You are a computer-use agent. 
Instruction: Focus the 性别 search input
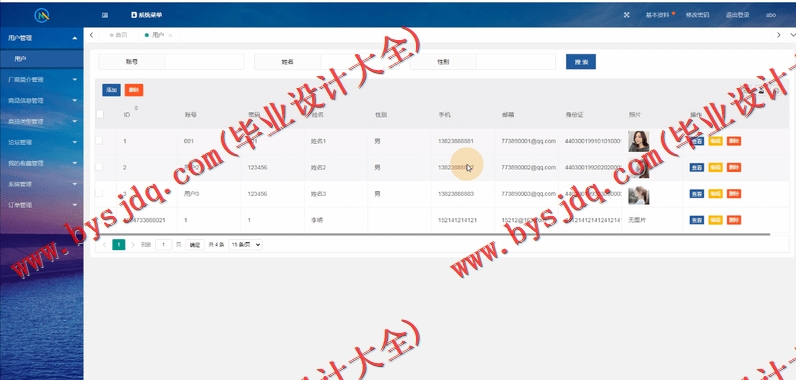(x=516, y=62)
